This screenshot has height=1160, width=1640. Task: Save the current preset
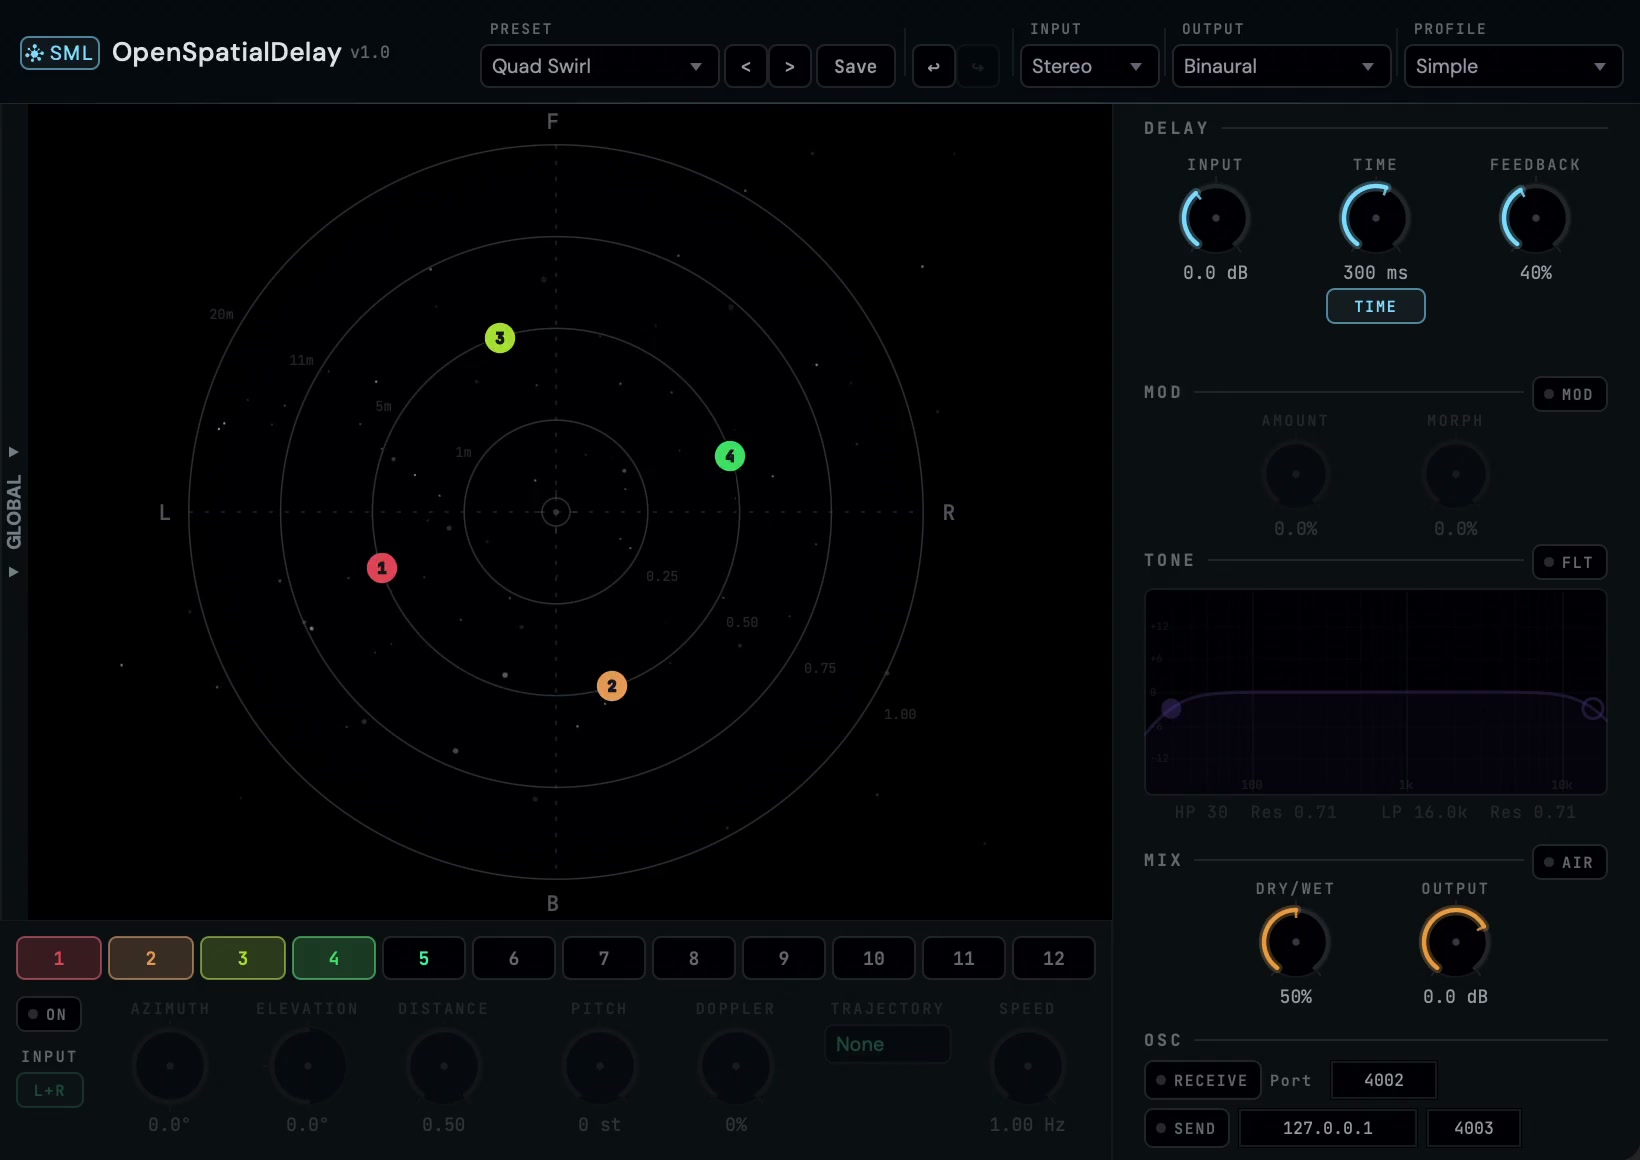[855, 66]
